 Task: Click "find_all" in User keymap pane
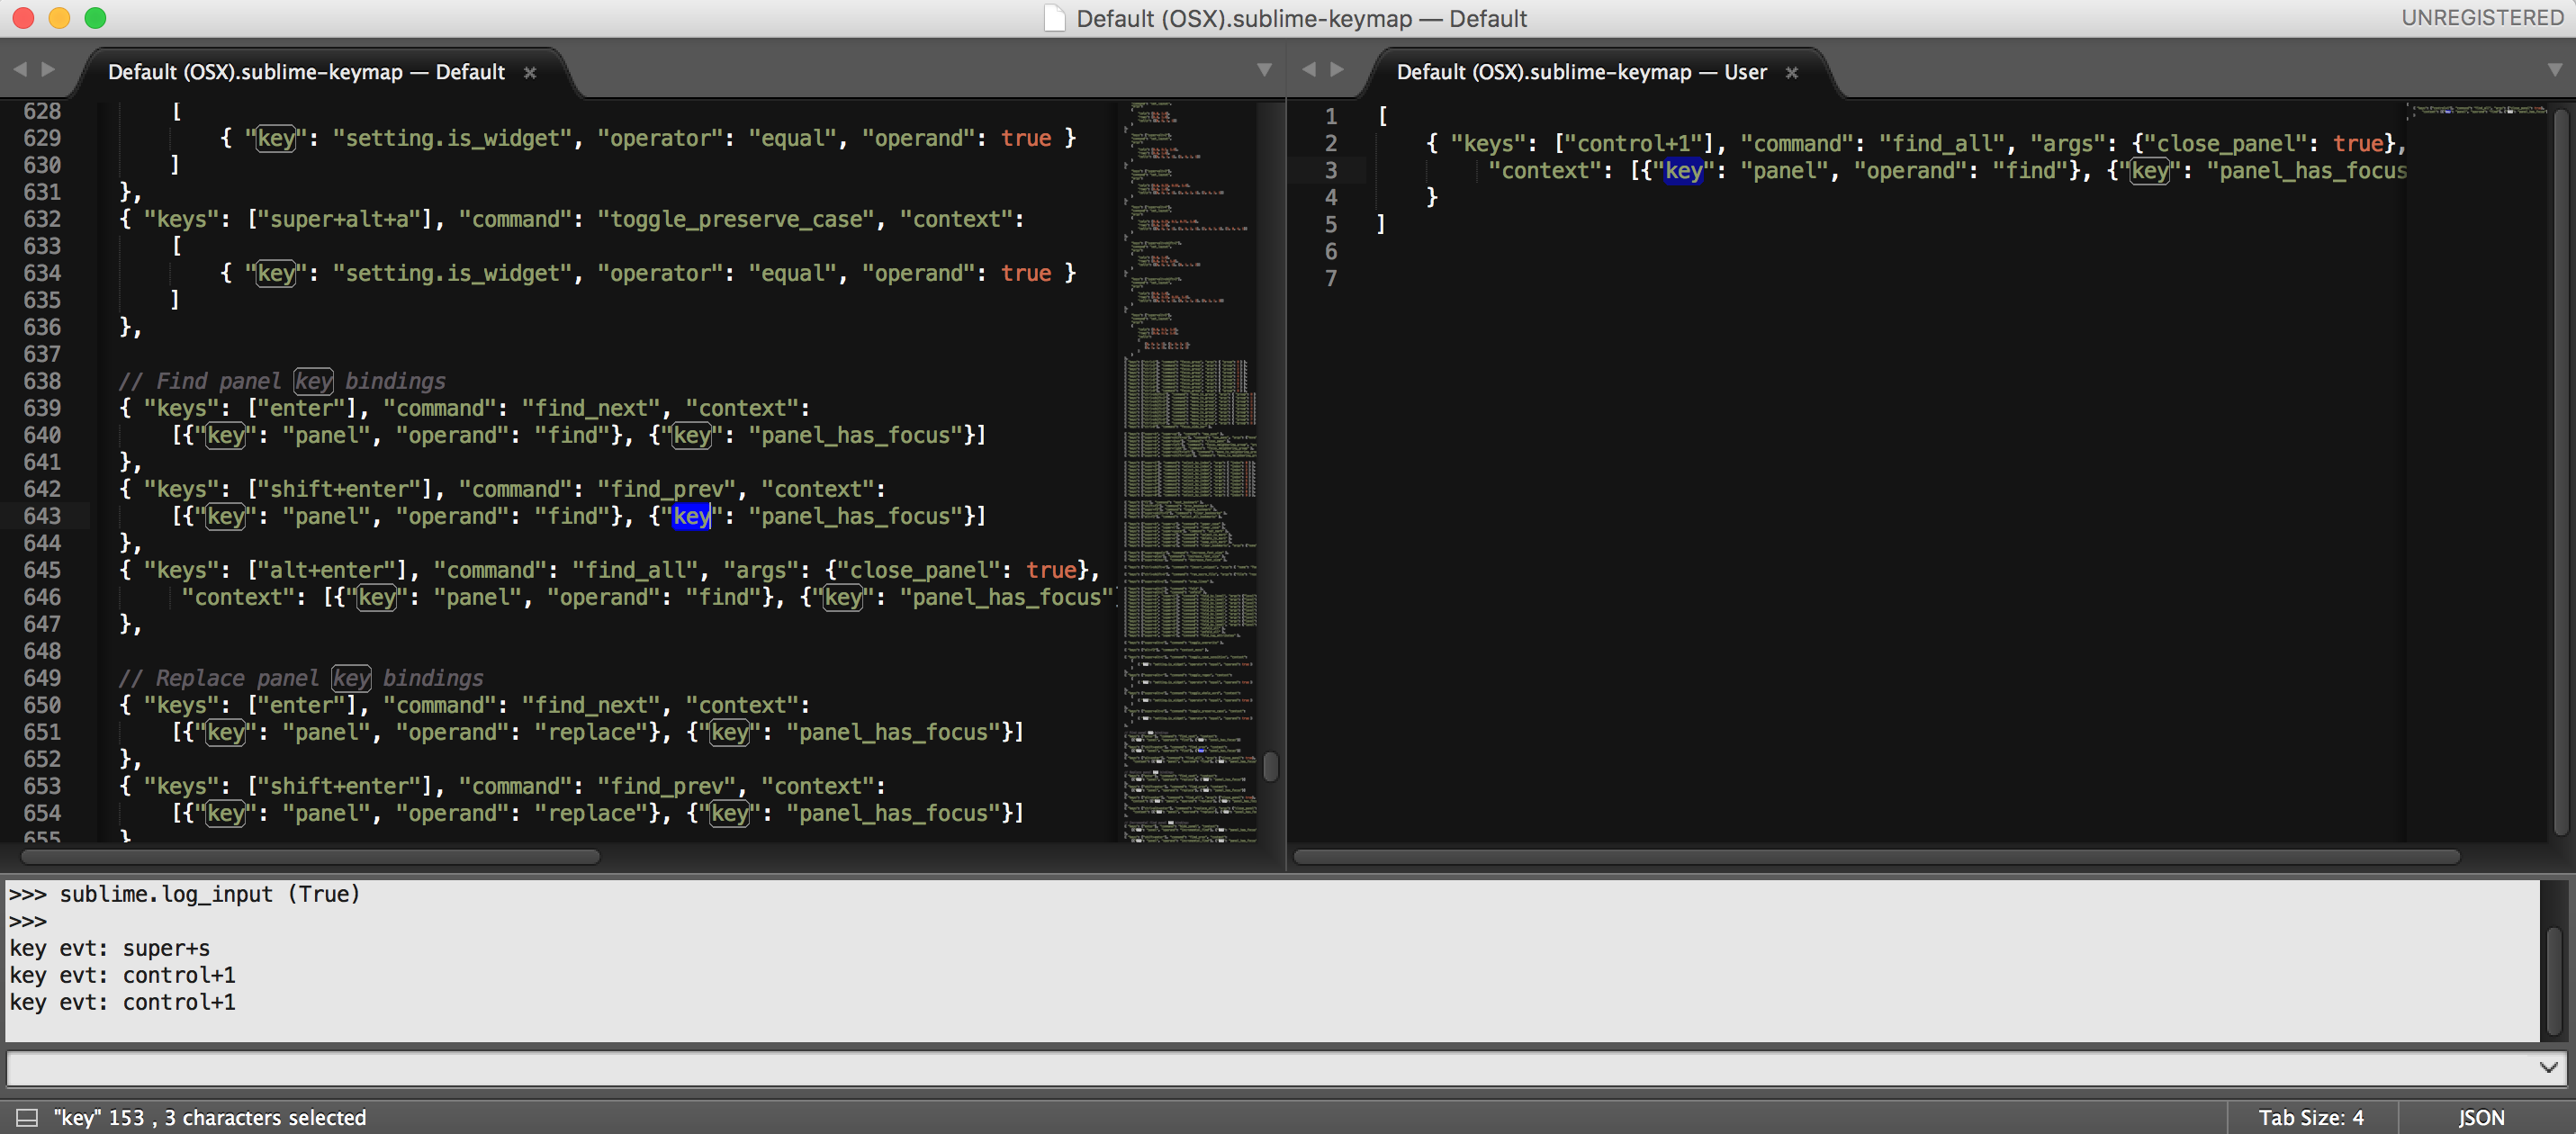click(1941, 143)
